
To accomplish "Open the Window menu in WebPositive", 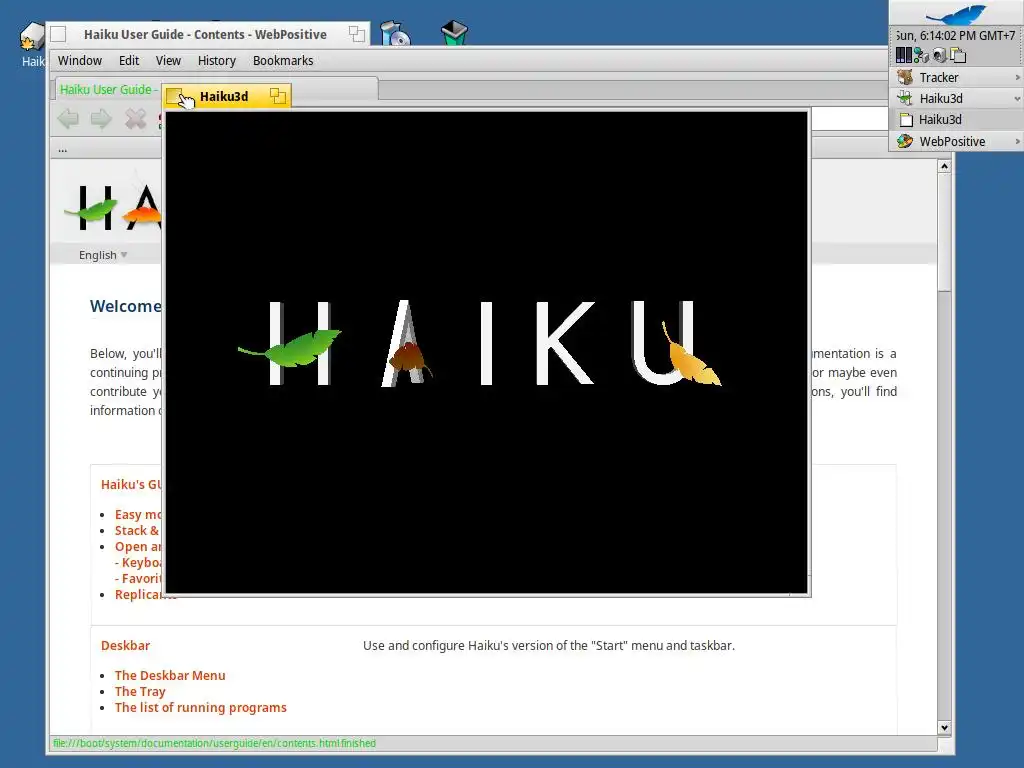I will tap(80, 61).
